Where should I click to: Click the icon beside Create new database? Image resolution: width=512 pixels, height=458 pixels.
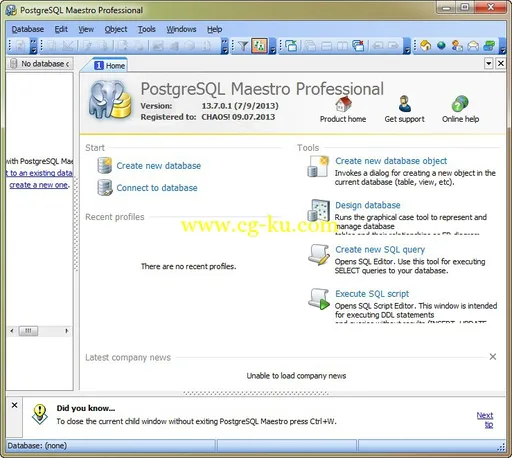click(104, 166)
